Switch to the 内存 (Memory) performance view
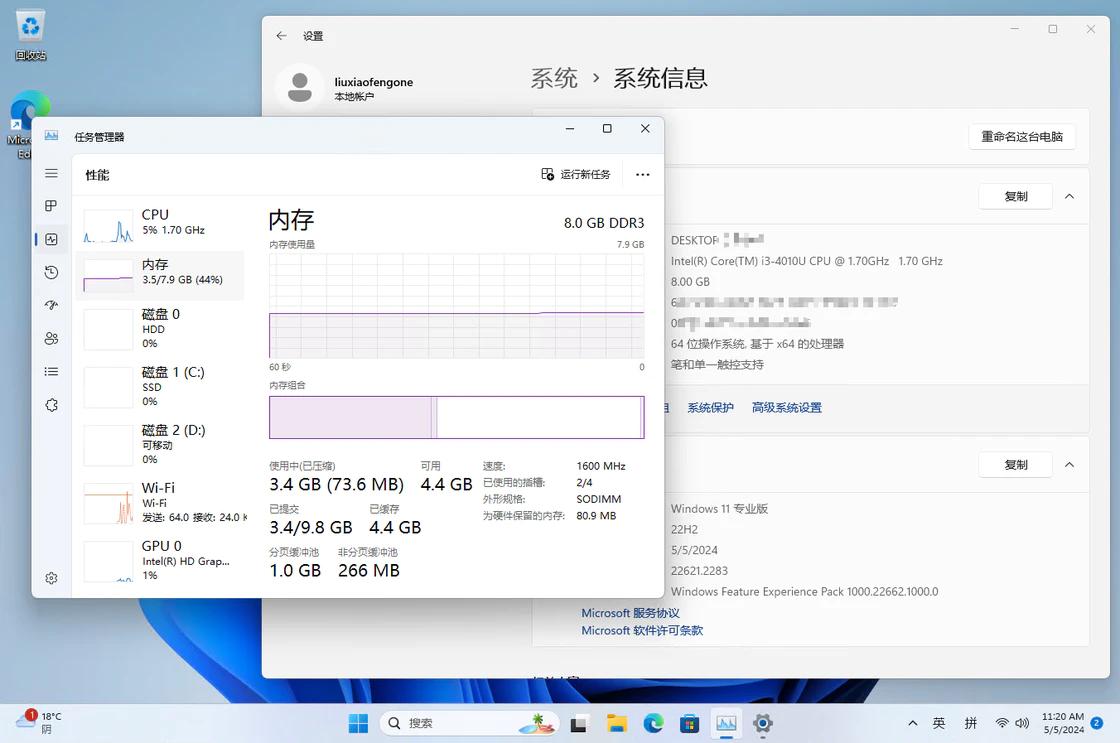The image size is (1120, 743). point(160,271)
